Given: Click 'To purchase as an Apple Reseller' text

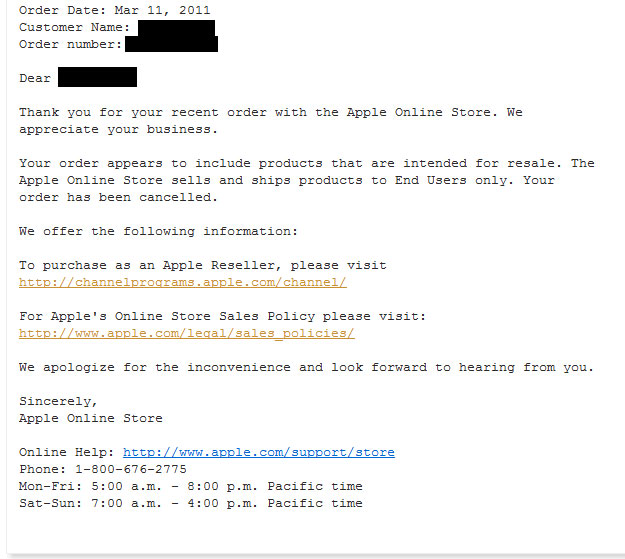Looking at the screenshot, I should pyautogui.click(x=202, y=266).
